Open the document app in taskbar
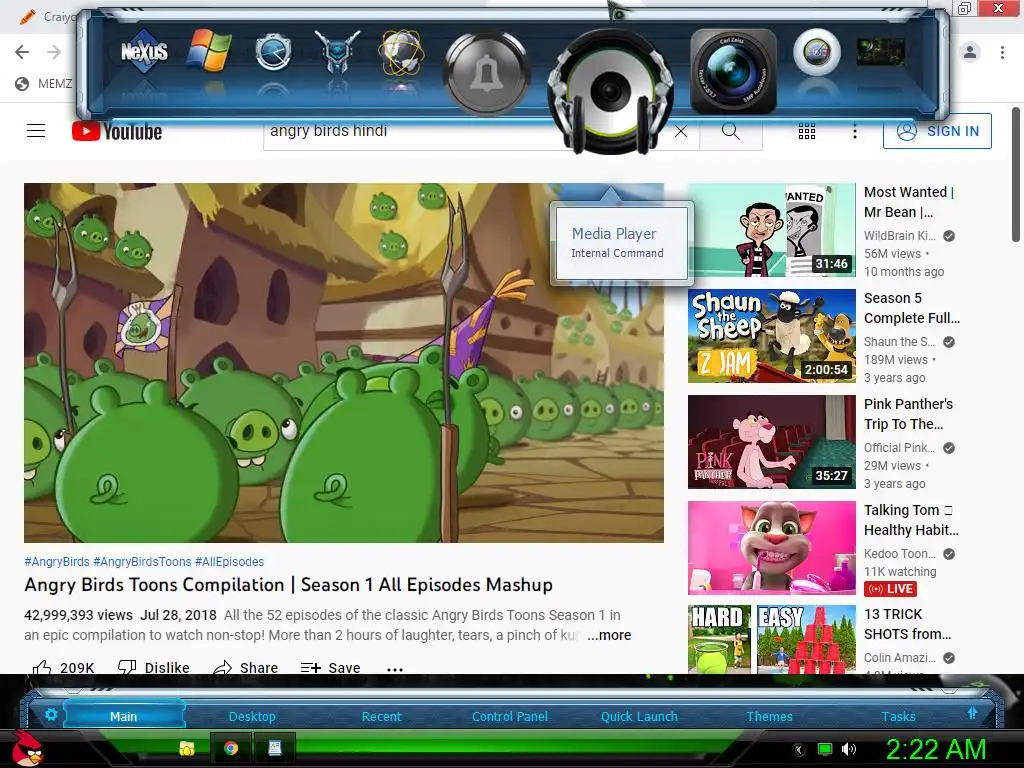1024x768 pixels. (x=274, y=748)
